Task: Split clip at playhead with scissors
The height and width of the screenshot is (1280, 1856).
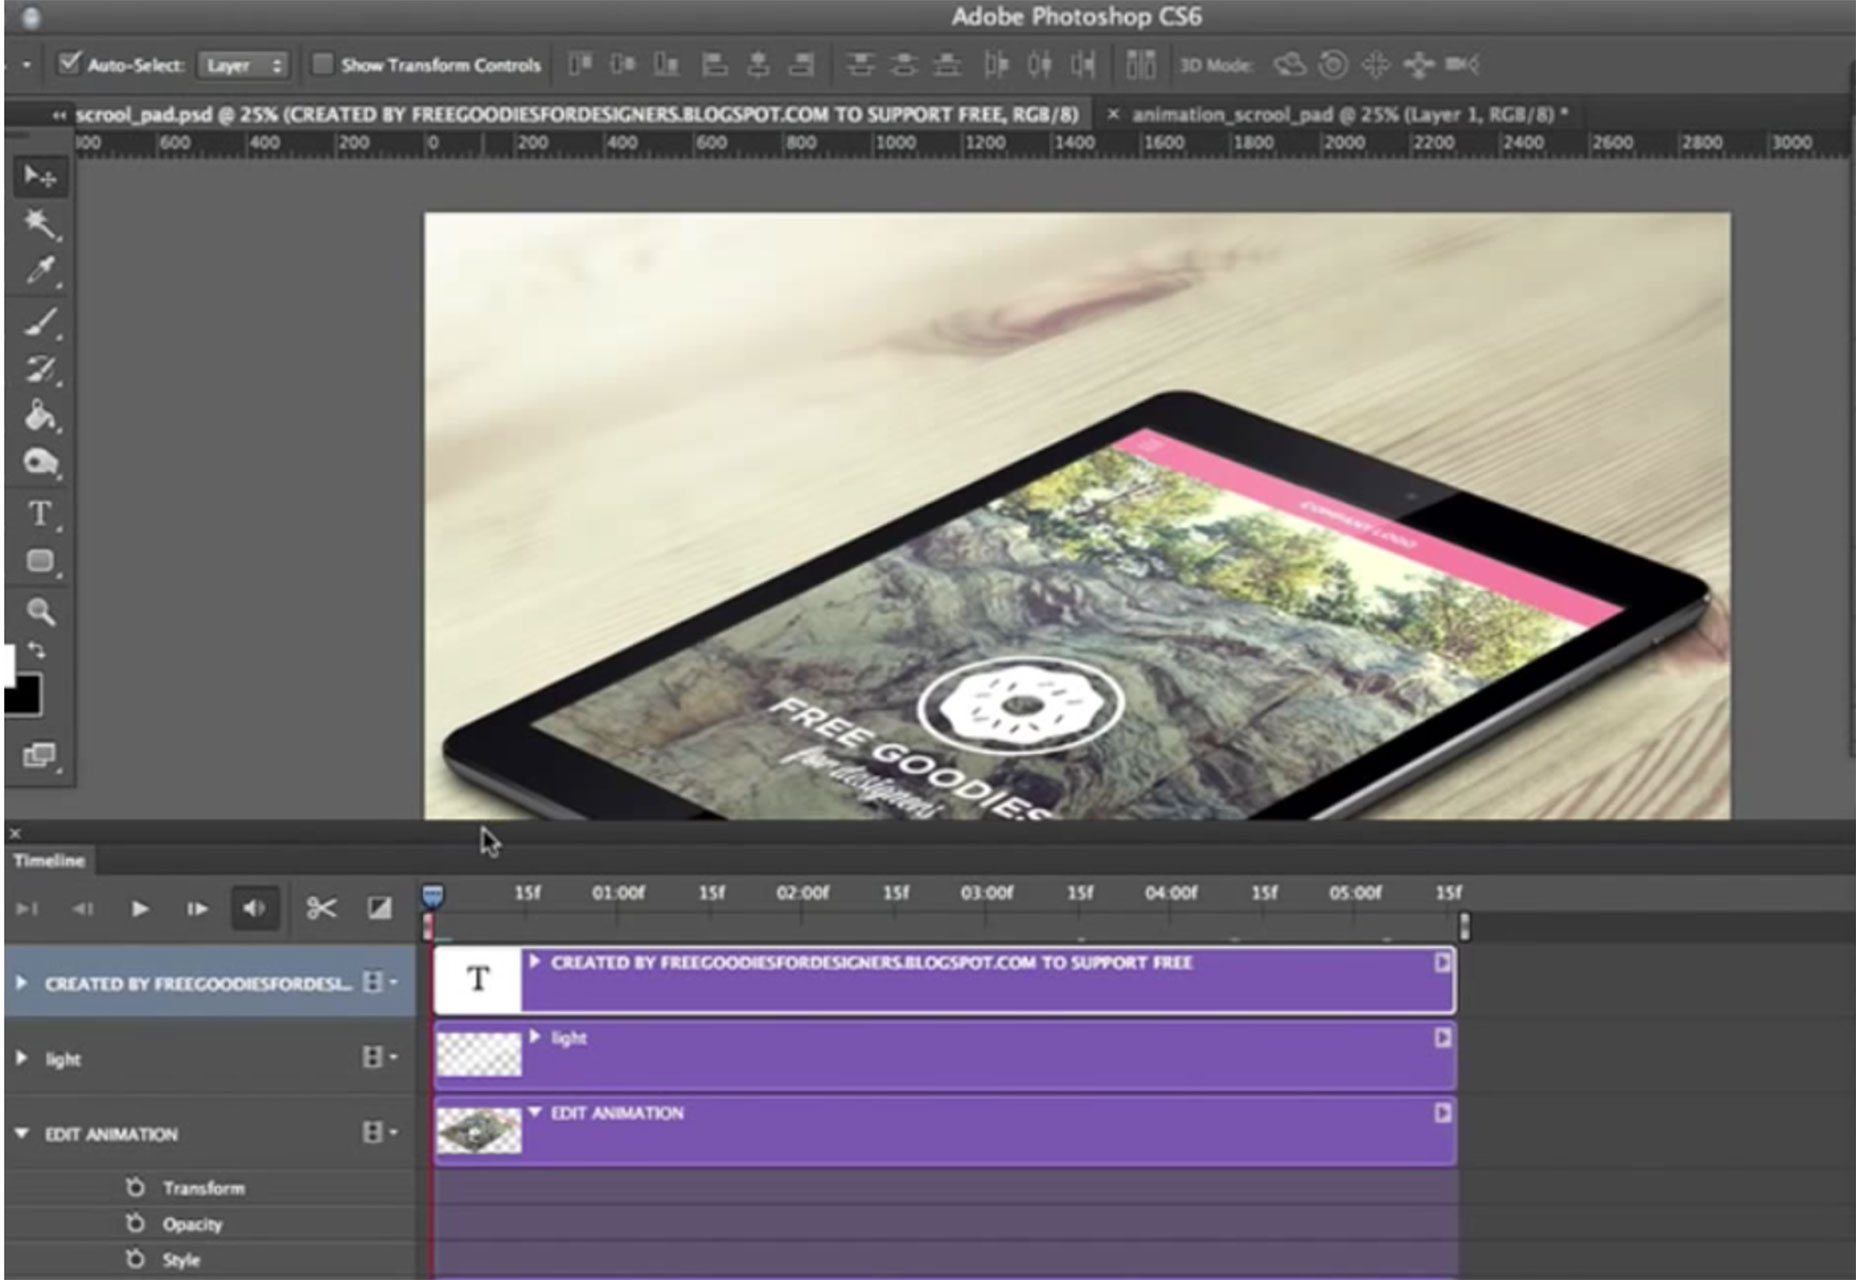Action: click(x=321, y=908)
